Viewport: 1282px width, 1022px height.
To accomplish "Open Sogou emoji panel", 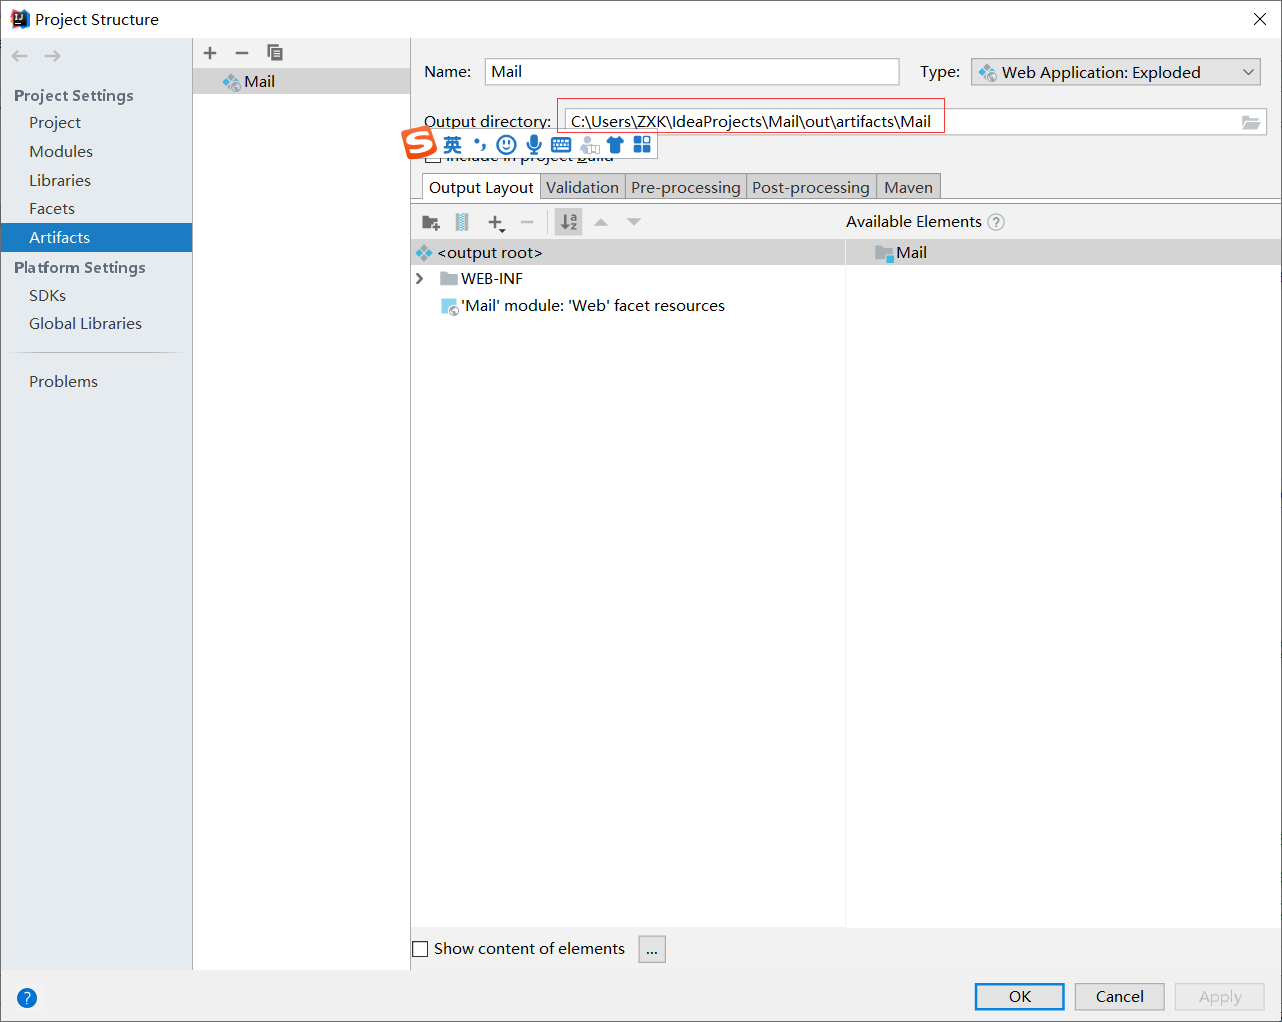I will point(507,145).
